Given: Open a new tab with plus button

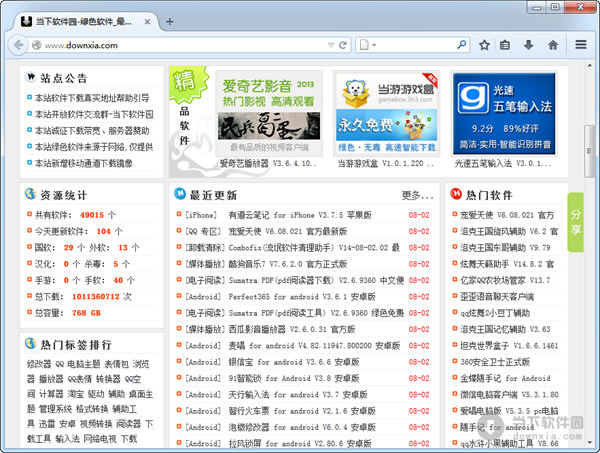Looking at the screenshot, I should [170, 22].
